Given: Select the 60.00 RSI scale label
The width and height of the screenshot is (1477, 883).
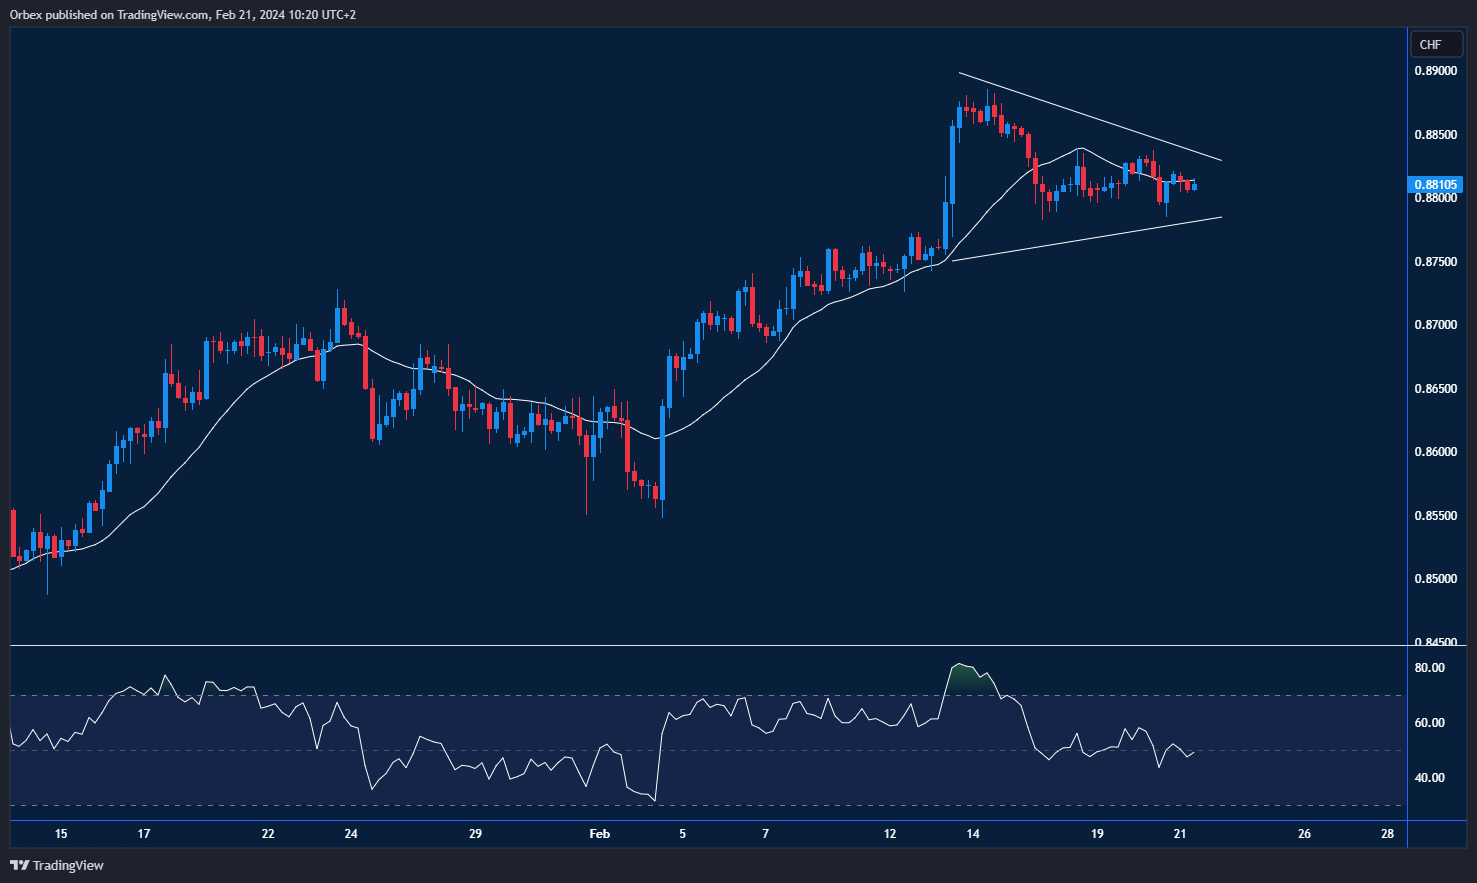Looking at the screenshot, I should click(1429, 723).
